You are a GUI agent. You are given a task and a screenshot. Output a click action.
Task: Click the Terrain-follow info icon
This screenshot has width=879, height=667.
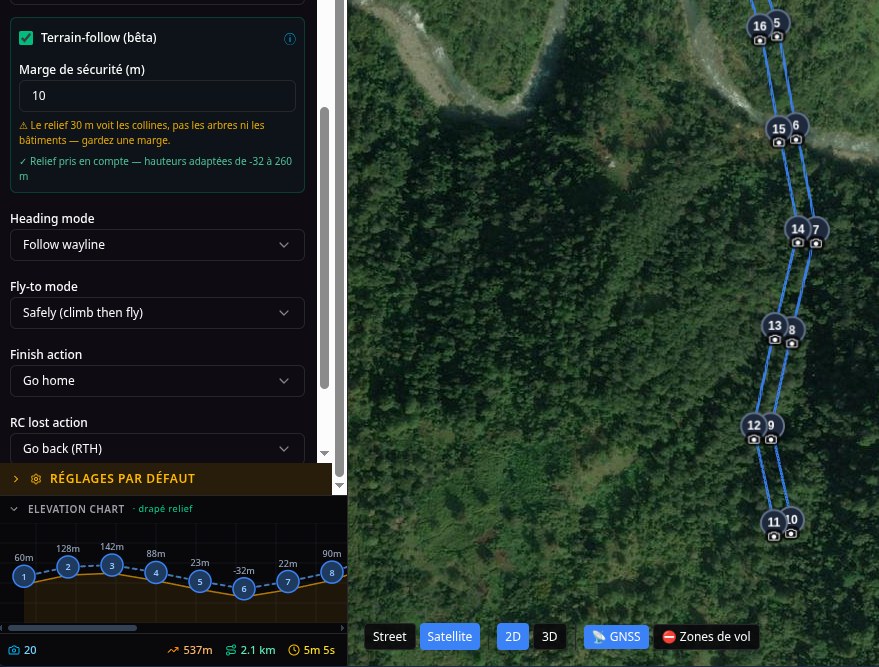[290, 39]
